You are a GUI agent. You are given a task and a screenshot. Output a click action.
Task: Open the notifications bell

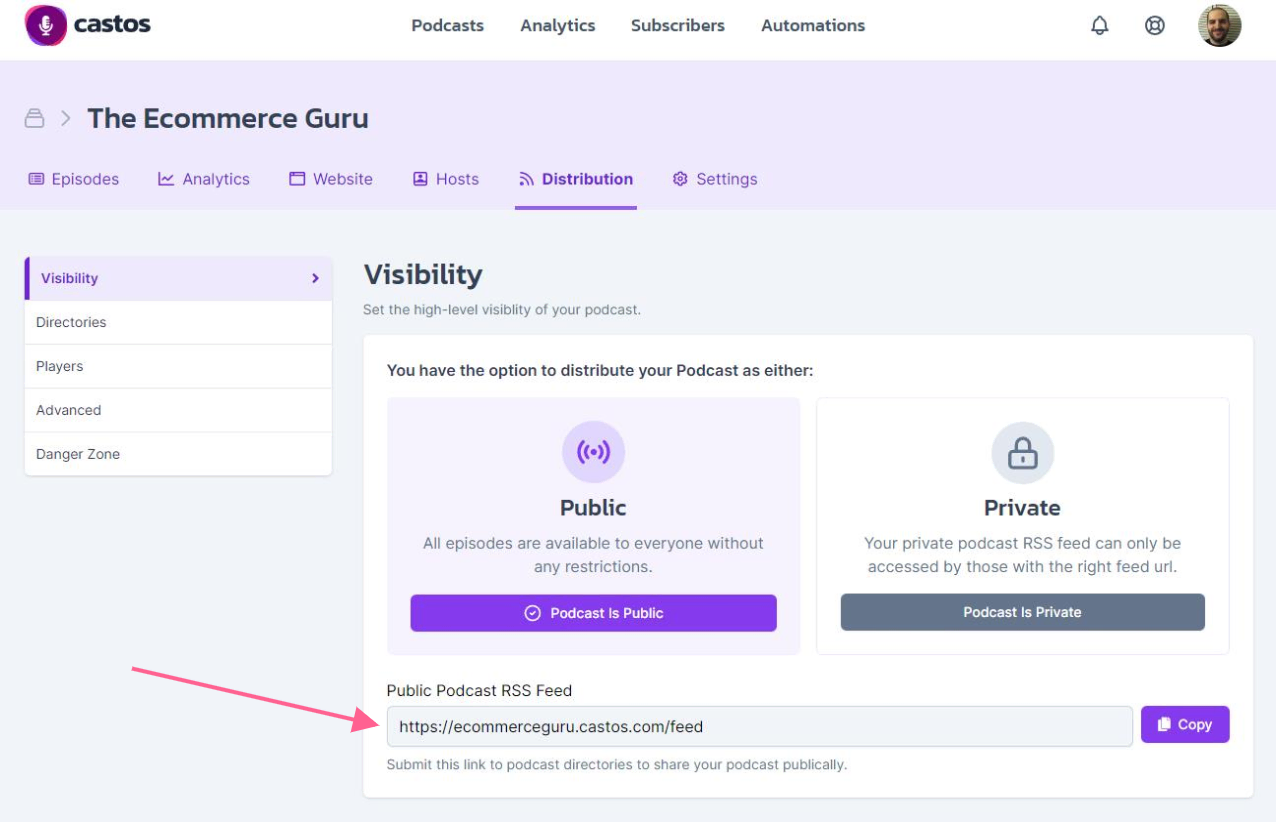1099,26
